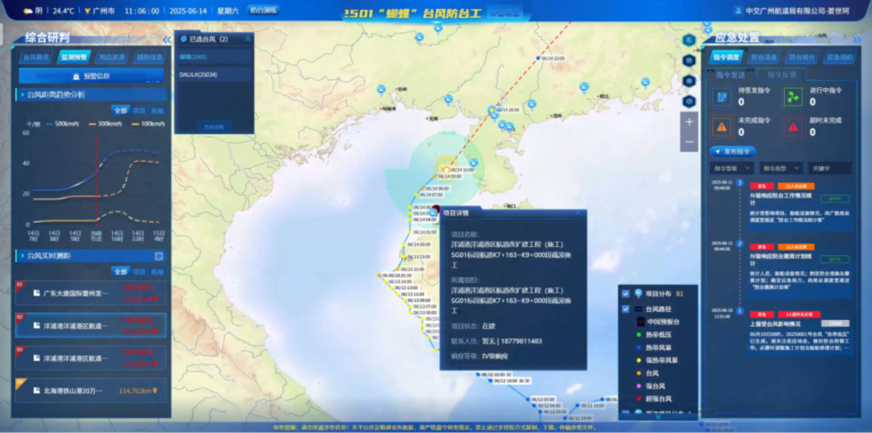
Task: Click the 发布指令 button
Action: click(x=733, y=151)
